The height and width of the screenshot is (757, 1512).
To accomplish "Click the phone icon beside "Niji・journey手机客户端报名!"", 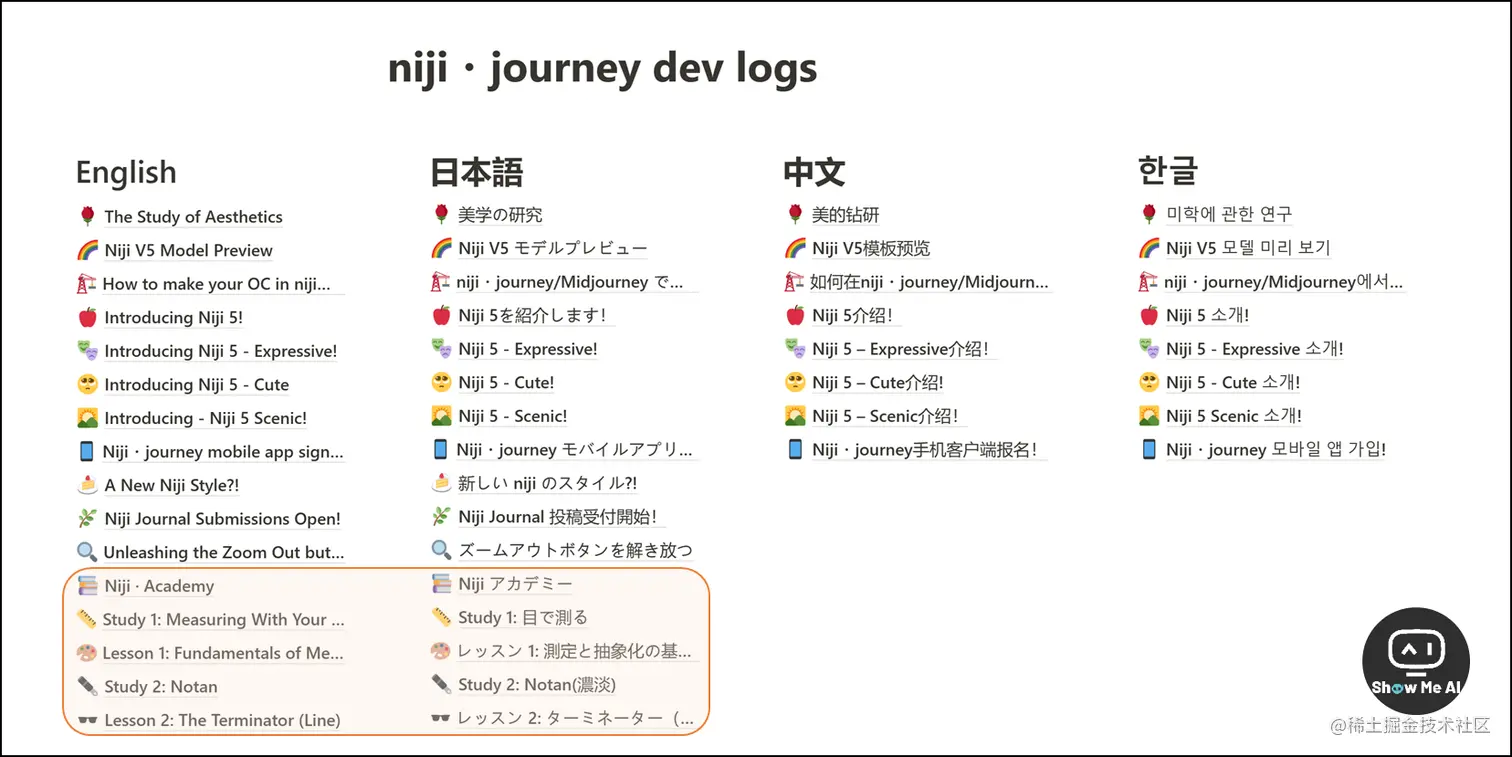I will (795, 449).
